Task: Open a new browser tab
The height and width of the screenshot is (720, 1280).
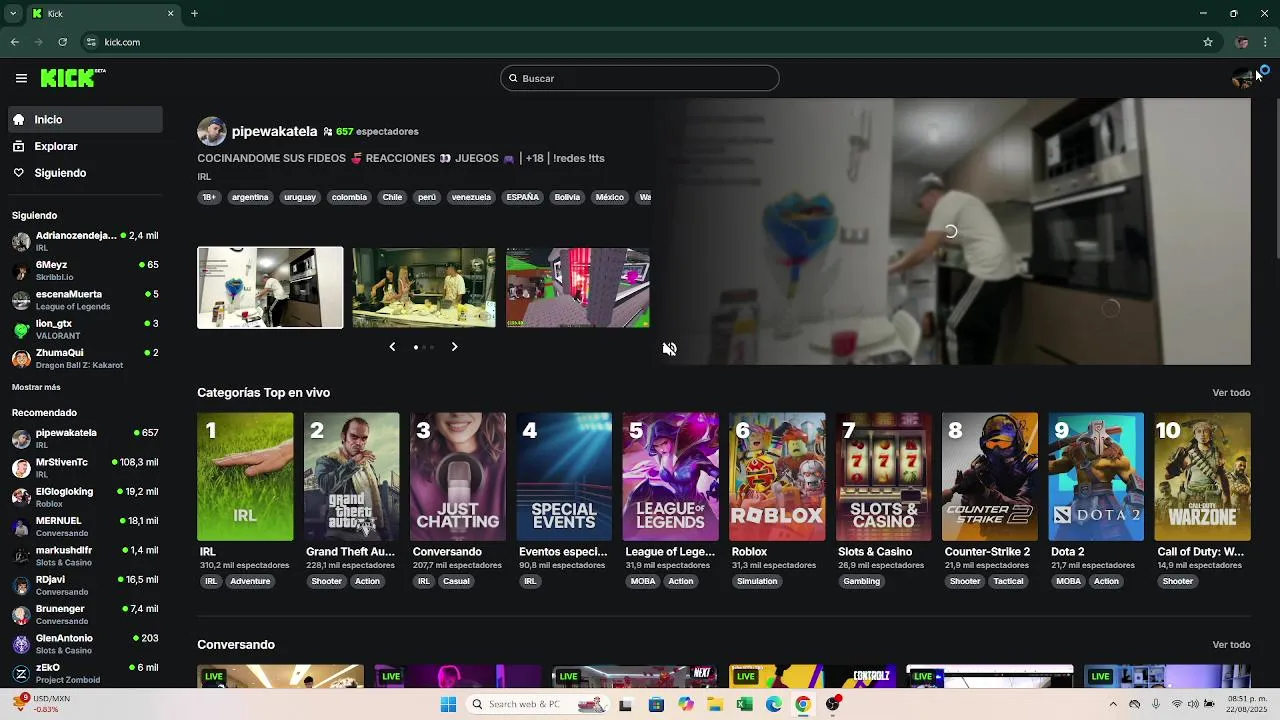Action: (x=194, y=13)
